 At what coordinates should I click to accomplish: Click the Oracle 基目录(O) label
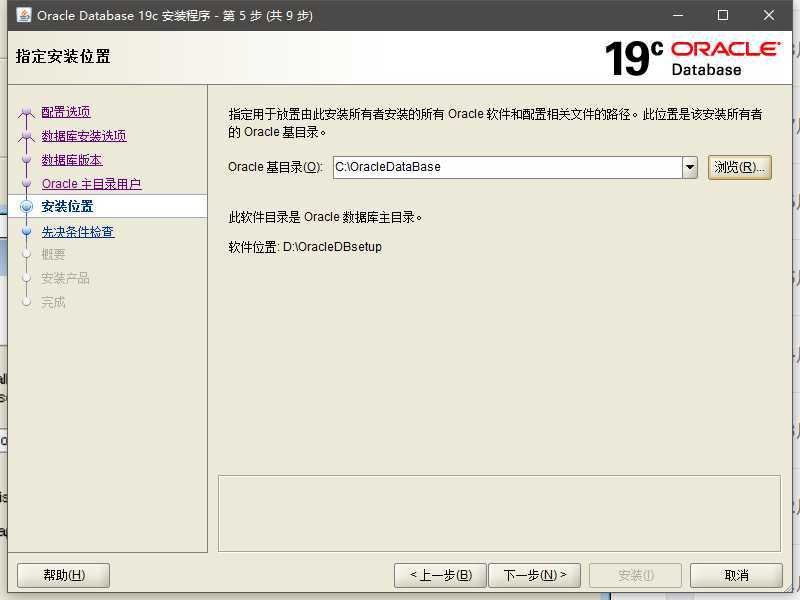276,167
